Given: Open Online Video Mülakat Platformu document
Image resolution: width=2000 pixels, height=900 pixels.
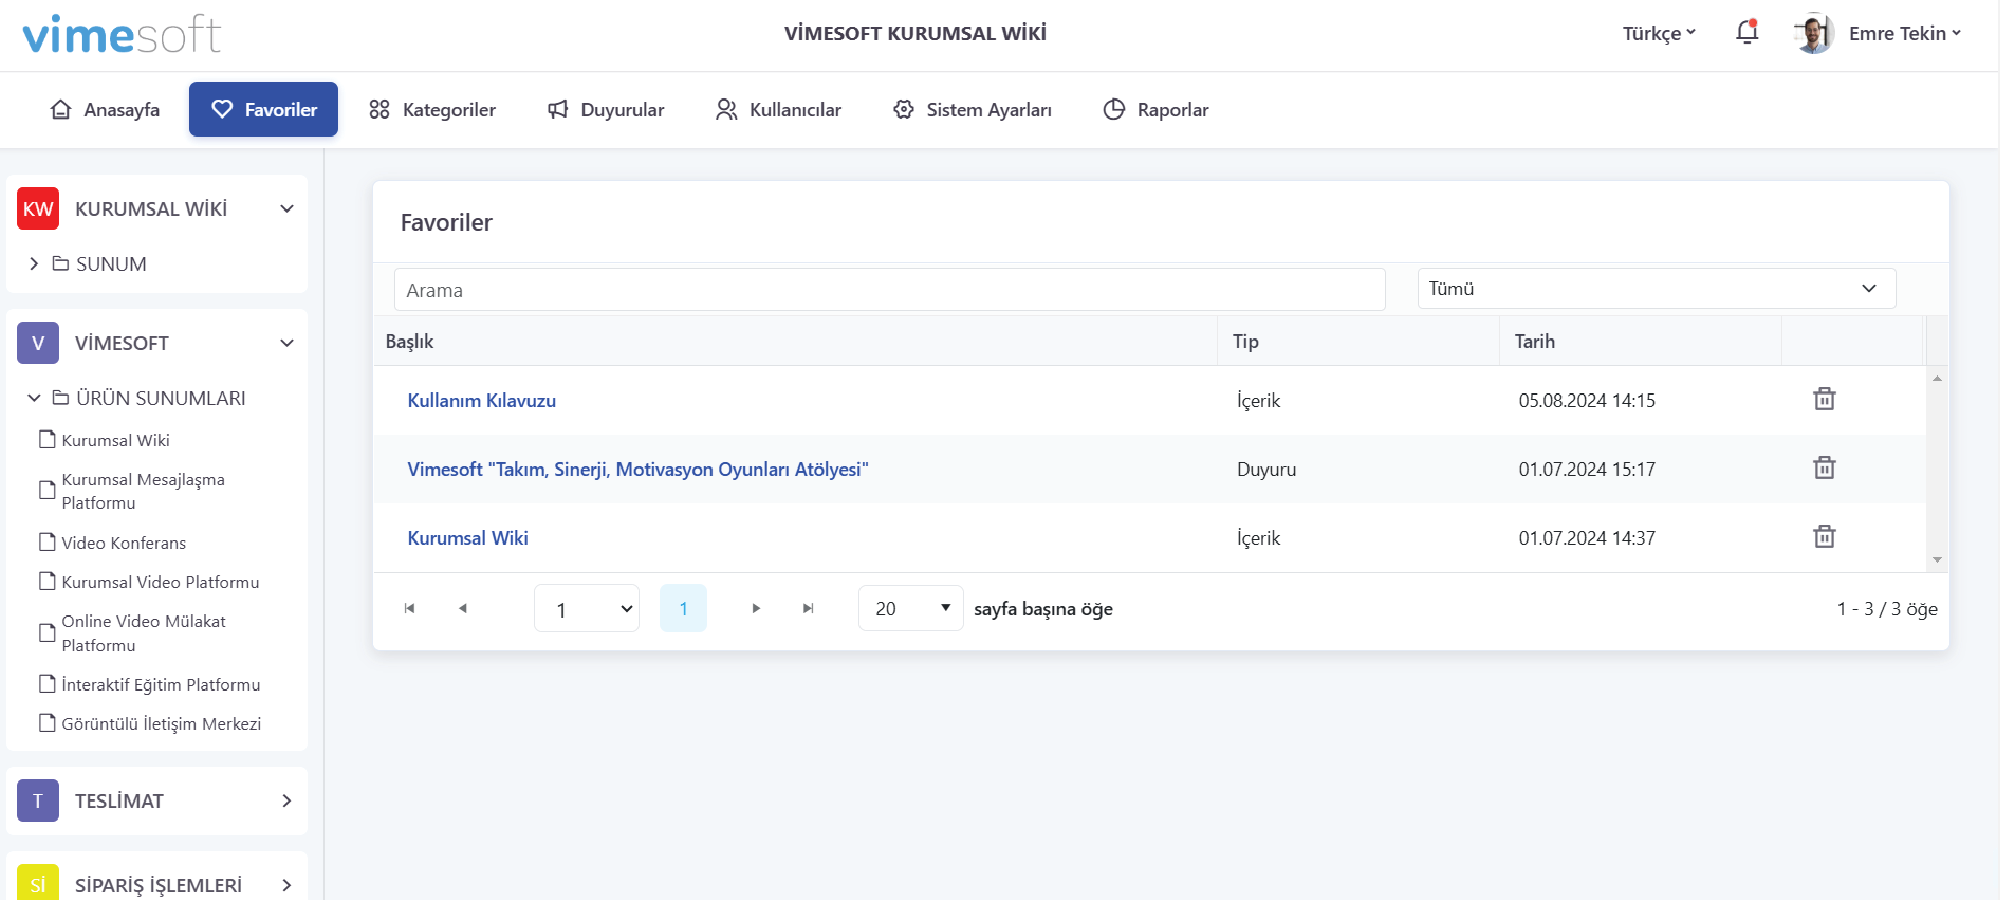Looking at the screenshot, I should pos(132,633).
